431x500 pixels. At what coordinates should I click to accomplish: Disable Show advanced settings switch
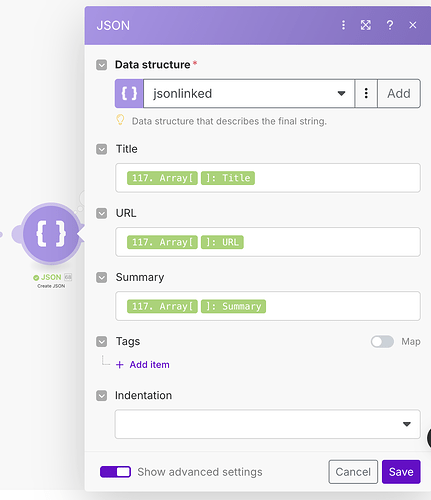pyautogui.click(x=115, y=472)
